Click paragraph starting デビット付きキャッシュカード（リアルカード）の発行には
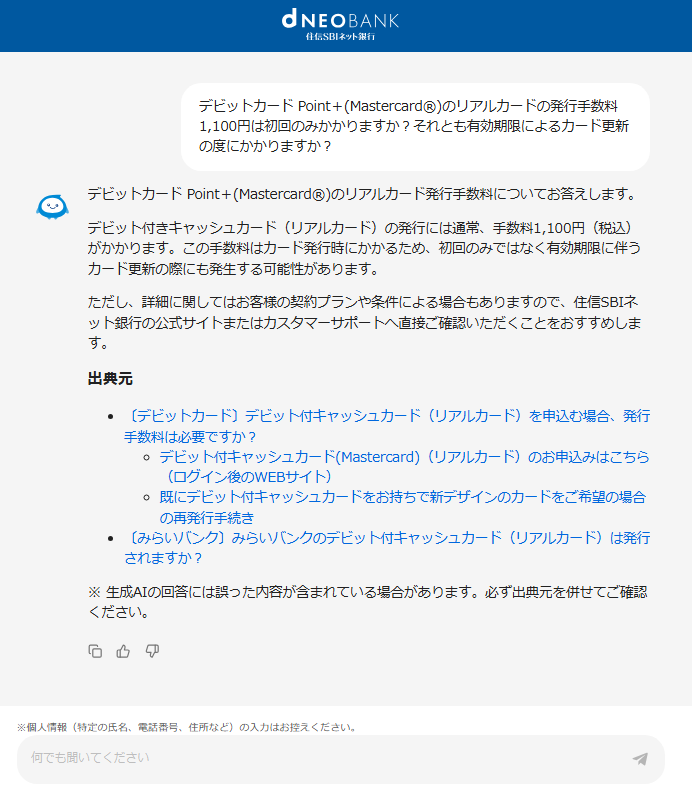Screen dimensions: 692x789 point(364,248)
